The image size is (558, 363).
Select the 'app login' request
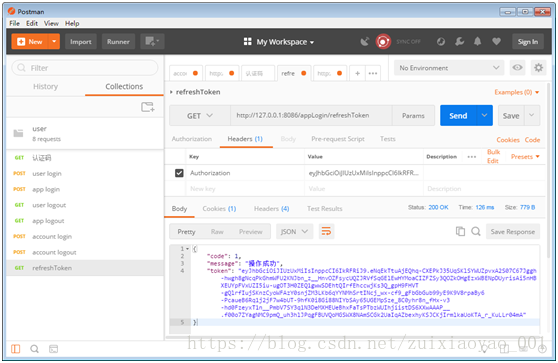click(x=85, y=189)
